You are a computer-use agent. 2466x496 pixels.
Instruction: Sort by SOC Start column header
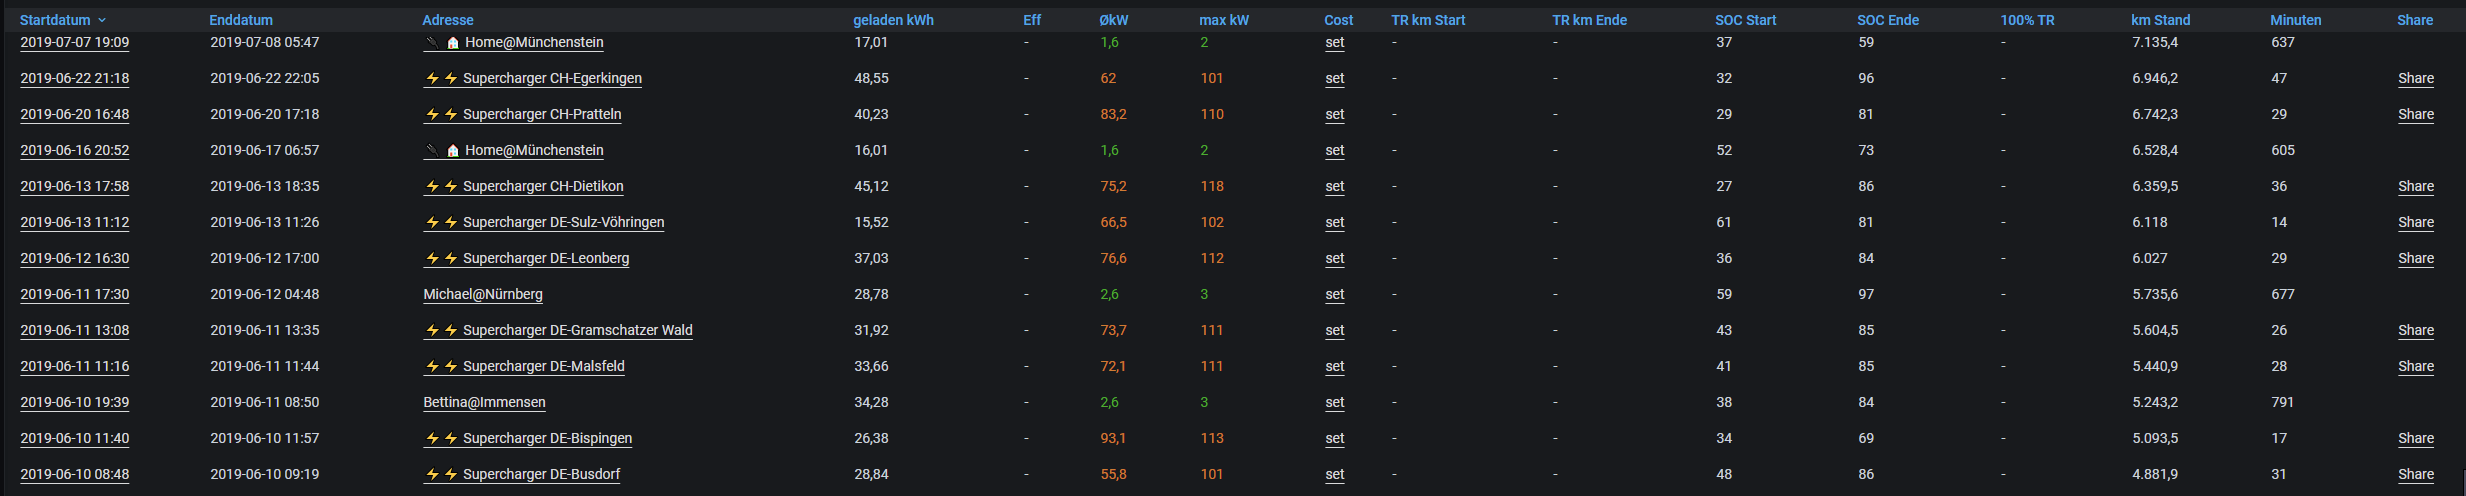point(1745,20)
